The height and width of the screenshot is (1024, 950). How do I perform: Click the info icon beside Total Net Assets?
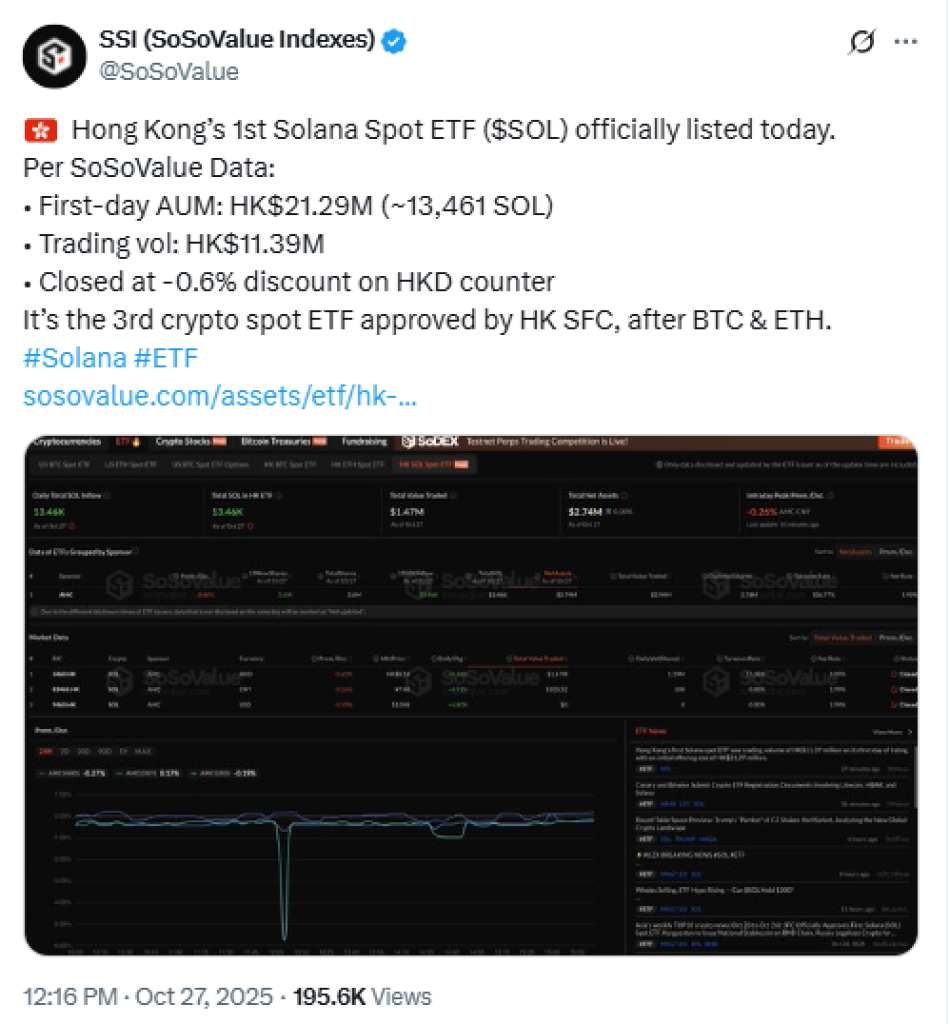click(x=622, y=495)
